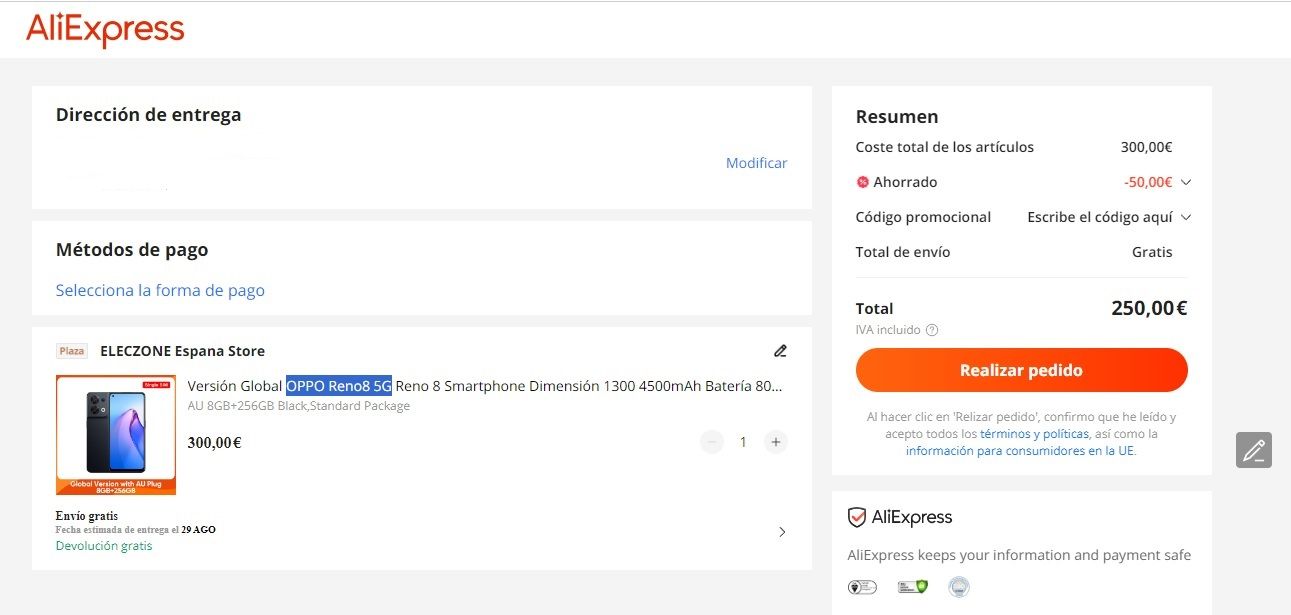Click the '-50,00€' saved amount

[x=1148, y=182]
